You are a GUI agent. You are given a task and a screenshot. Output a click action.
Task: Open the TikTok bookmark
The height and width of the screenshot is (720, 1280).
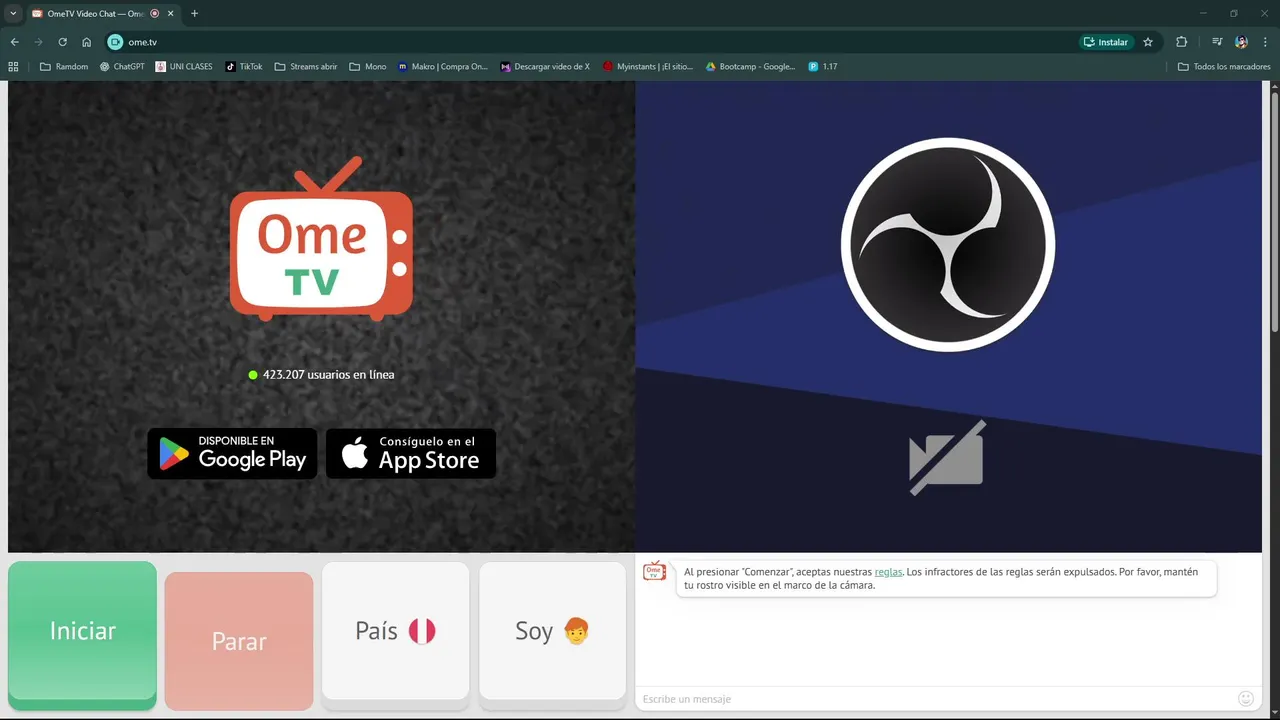244,67
